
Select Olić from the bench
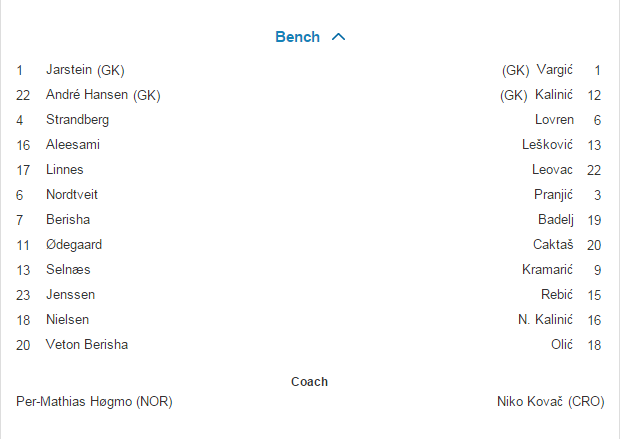pyautogui.click(x=560, y=345)
